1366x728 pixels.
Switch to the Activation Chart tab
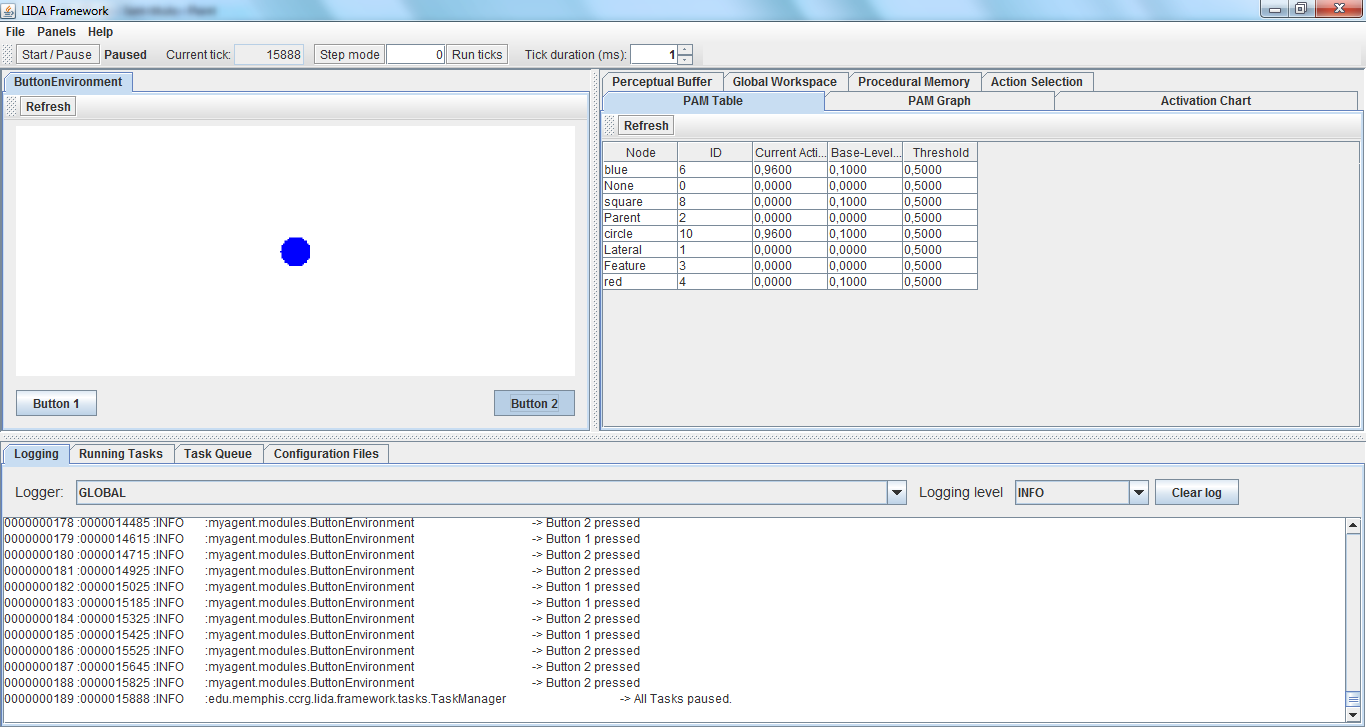(1205, 101)
